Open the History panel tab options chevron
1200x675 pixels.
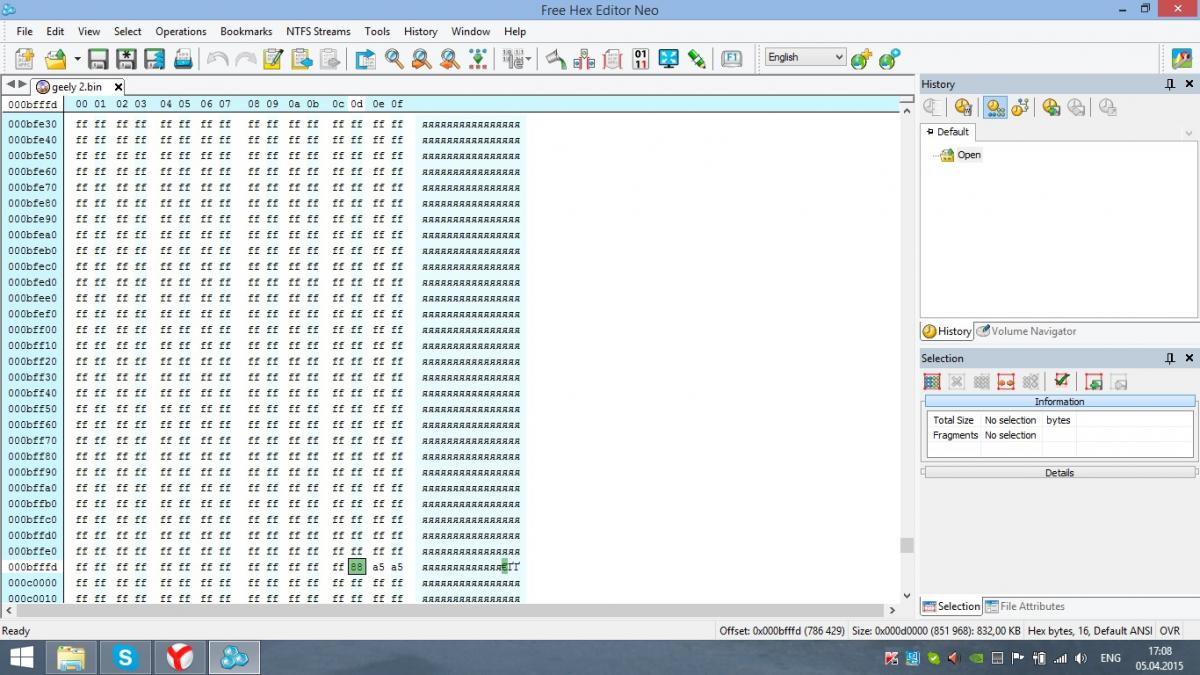coord(1189,132)
